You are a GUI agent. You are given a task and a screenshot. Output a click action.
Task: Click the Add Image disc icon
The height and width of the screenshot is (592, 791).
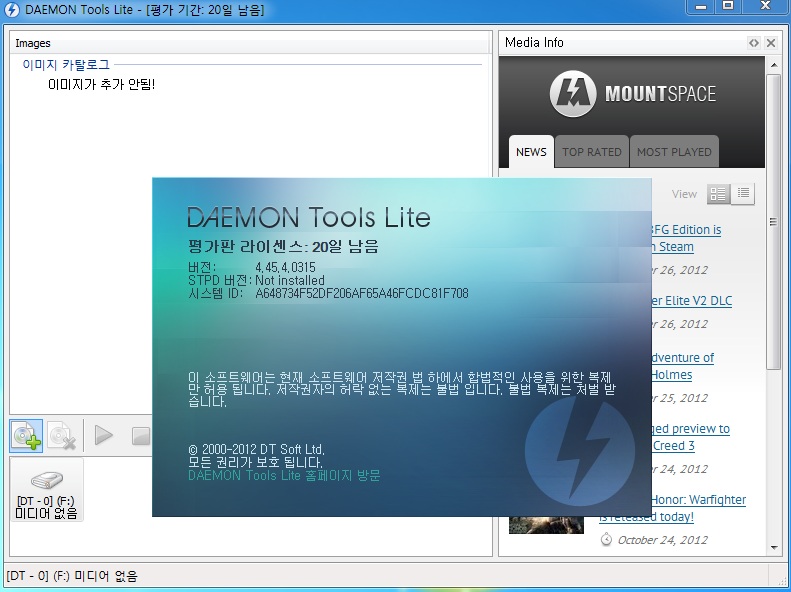26,435
